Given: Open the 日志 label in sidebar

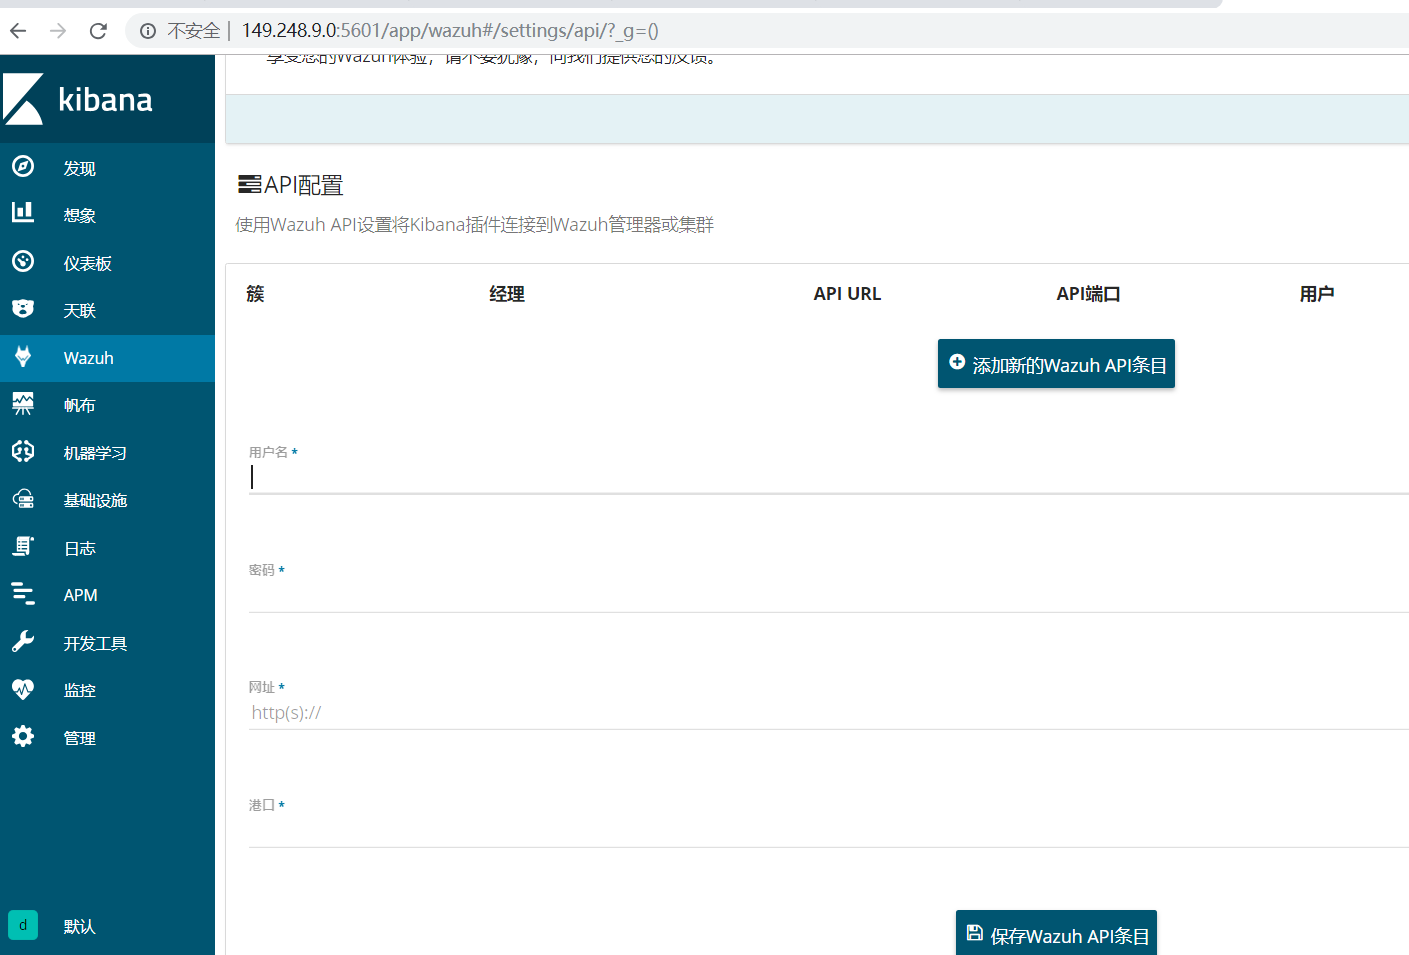Looking at the screenshot, I should pos(80,548).
